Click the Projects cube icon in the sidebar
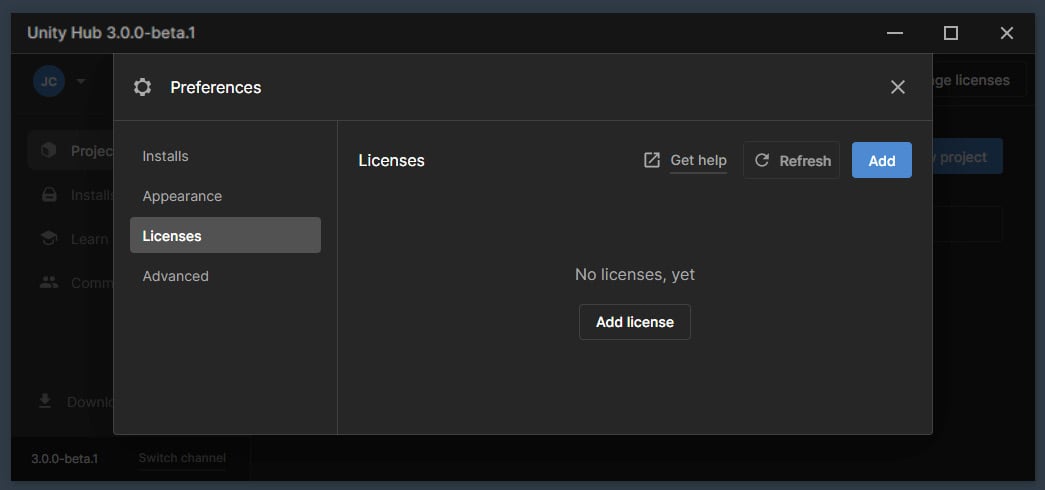 point(49,151)
